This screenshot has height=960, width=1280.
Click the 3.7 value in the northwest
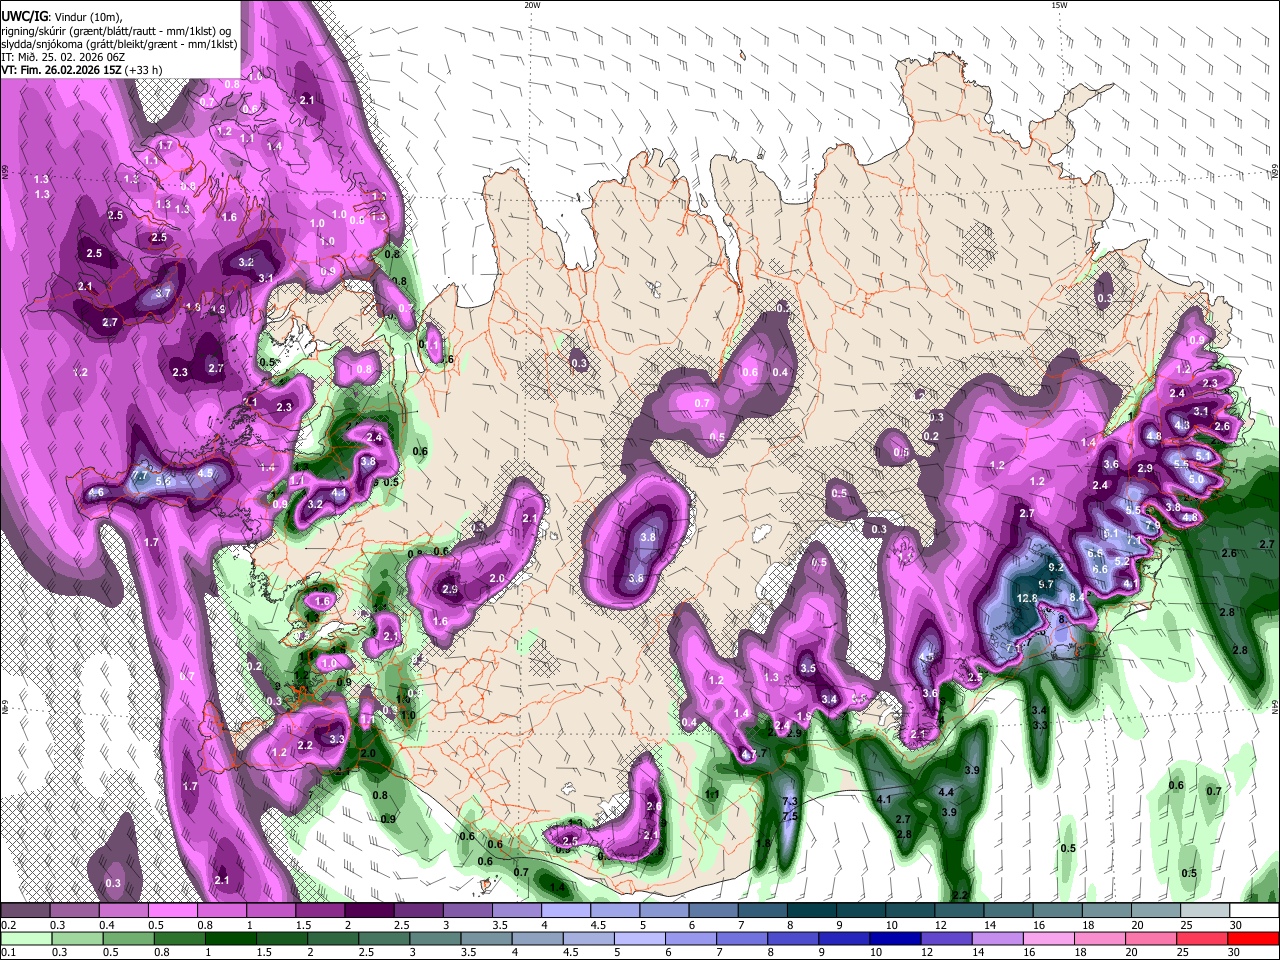[x=164, y=293]
